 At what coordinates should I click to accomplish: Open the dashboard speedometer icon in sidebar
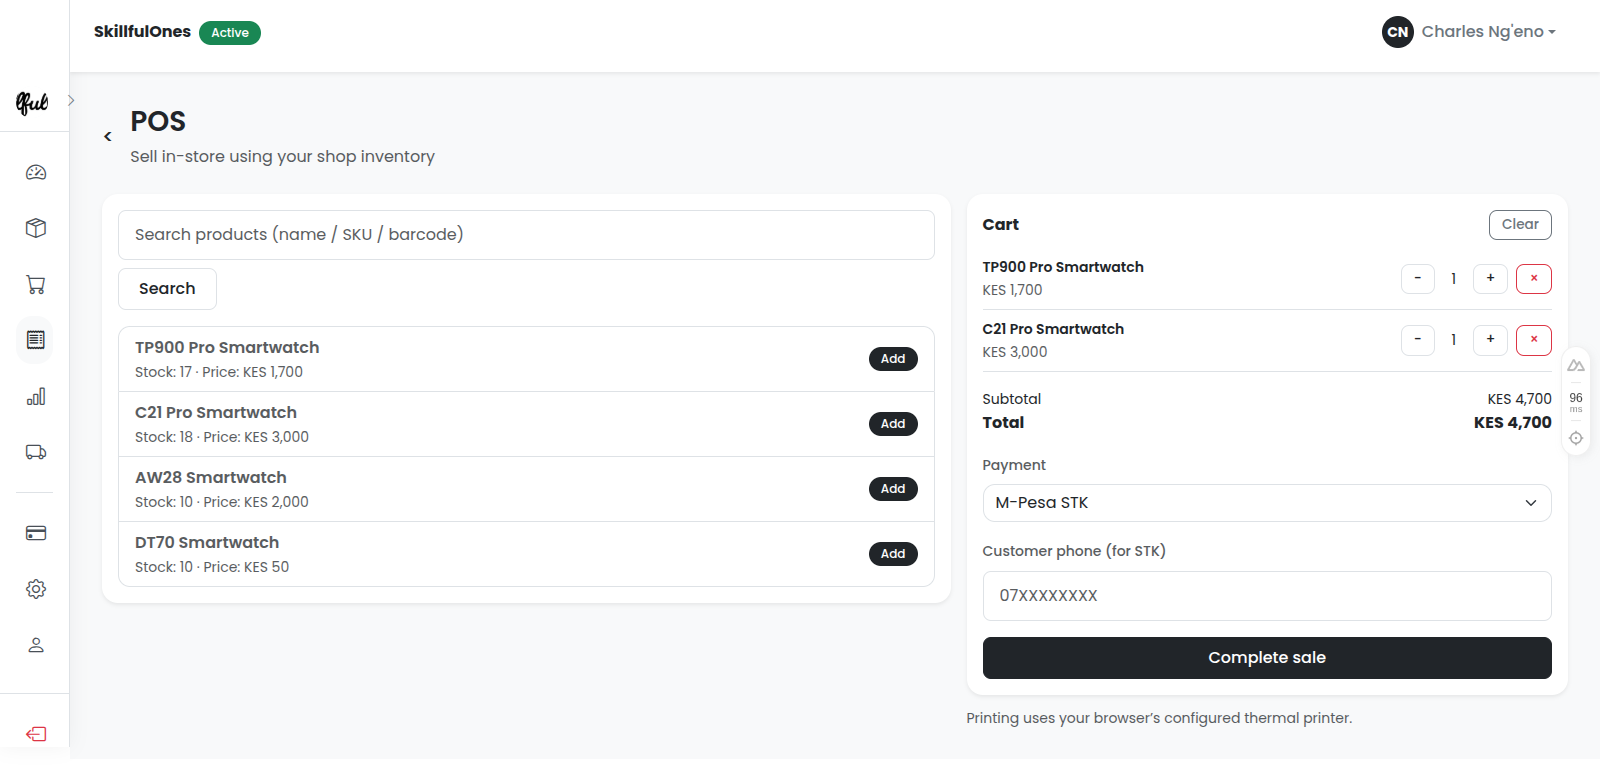tap(36, 173)
